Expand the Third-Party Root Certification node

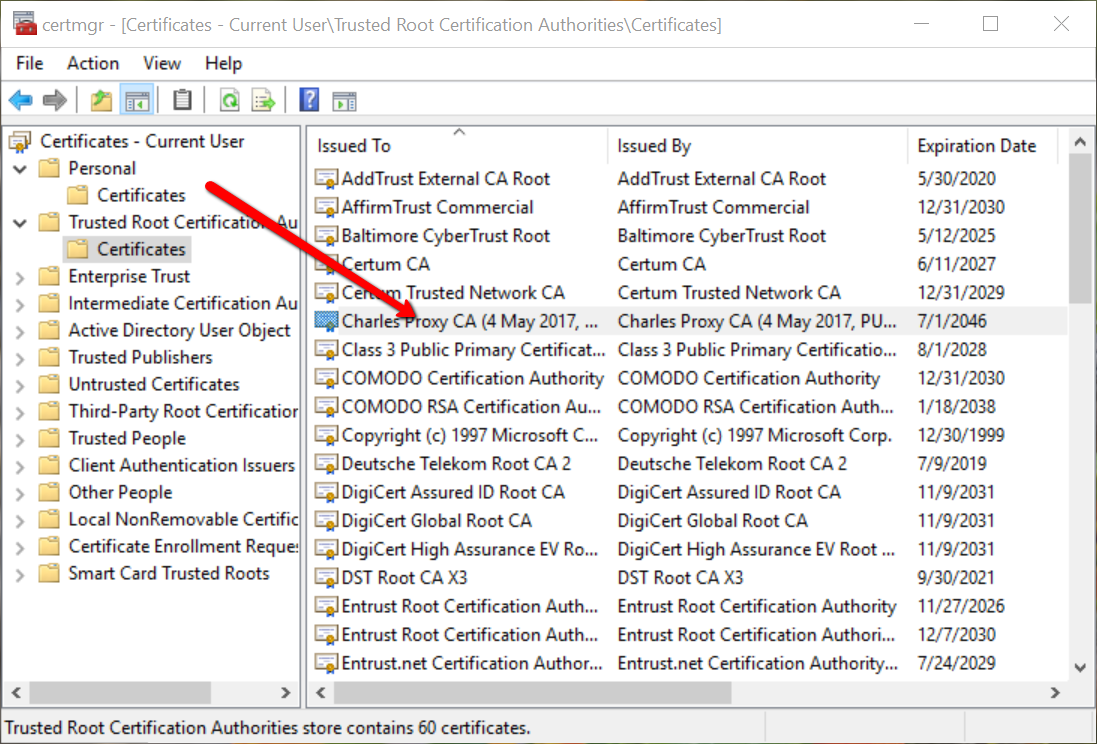pos(20,412)
